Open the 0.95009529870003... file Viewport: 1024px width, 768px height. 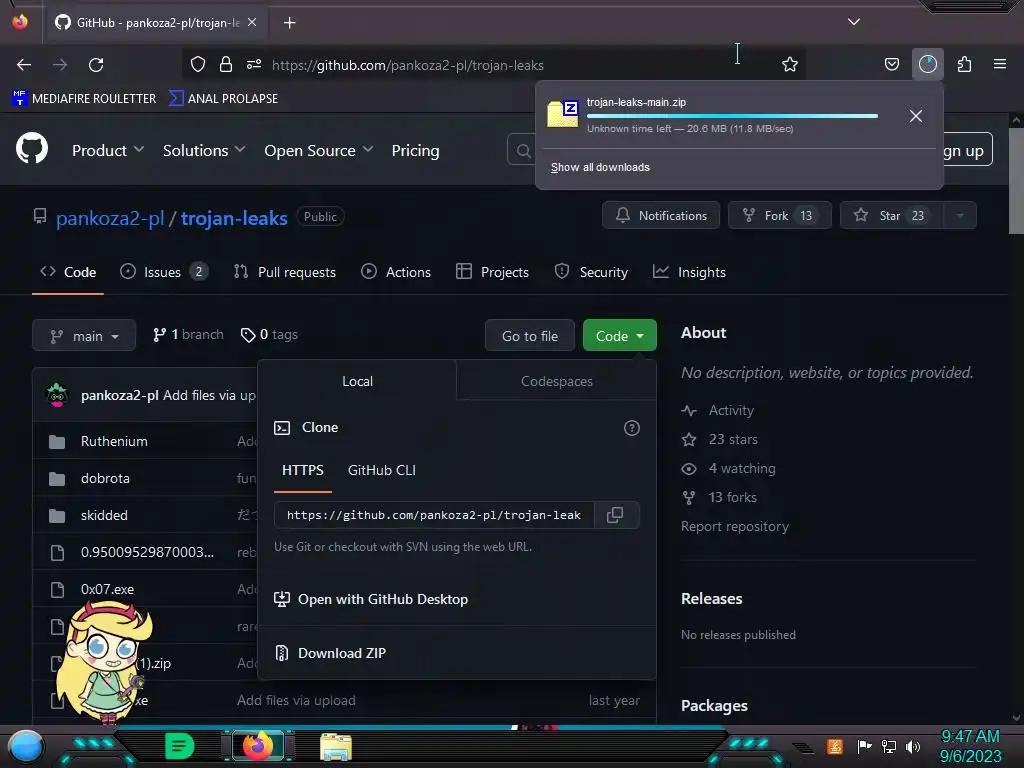[x=148, y=552]
